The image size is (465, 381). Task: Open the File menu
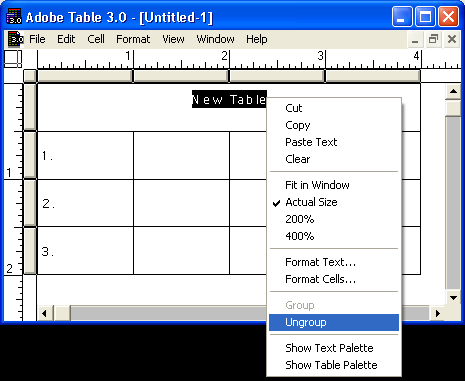coord(37,39)
